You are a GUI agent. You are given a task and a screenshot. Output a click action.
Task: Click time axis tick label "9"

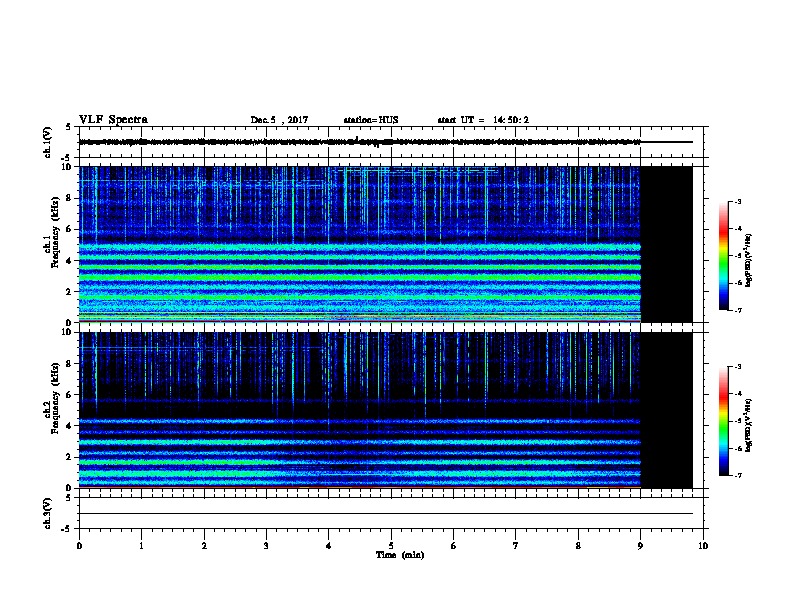[x=640, y=546]
